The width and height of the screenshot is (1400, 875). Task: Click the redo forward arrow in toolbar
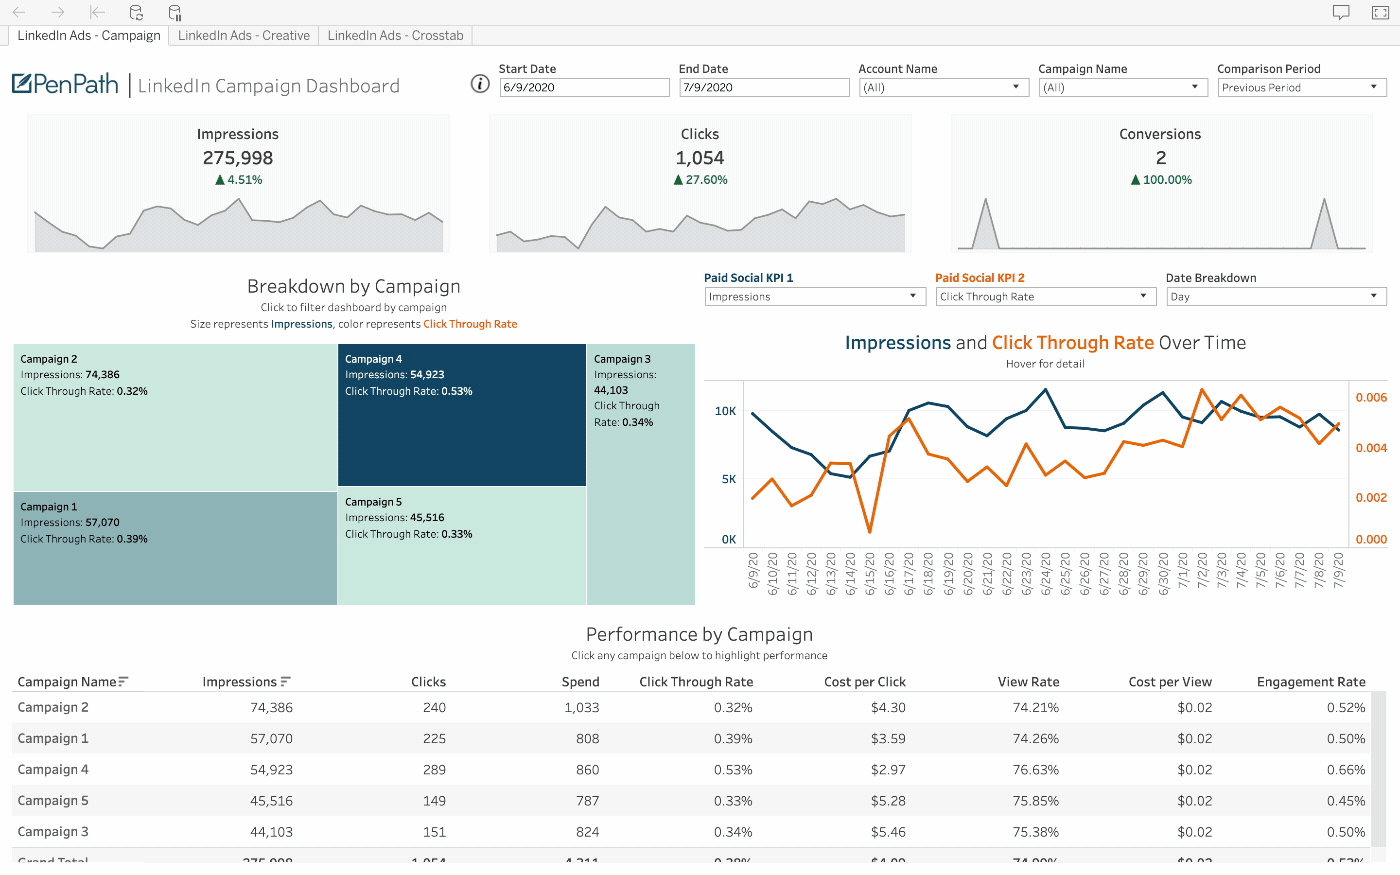click(x=58, y=12)
